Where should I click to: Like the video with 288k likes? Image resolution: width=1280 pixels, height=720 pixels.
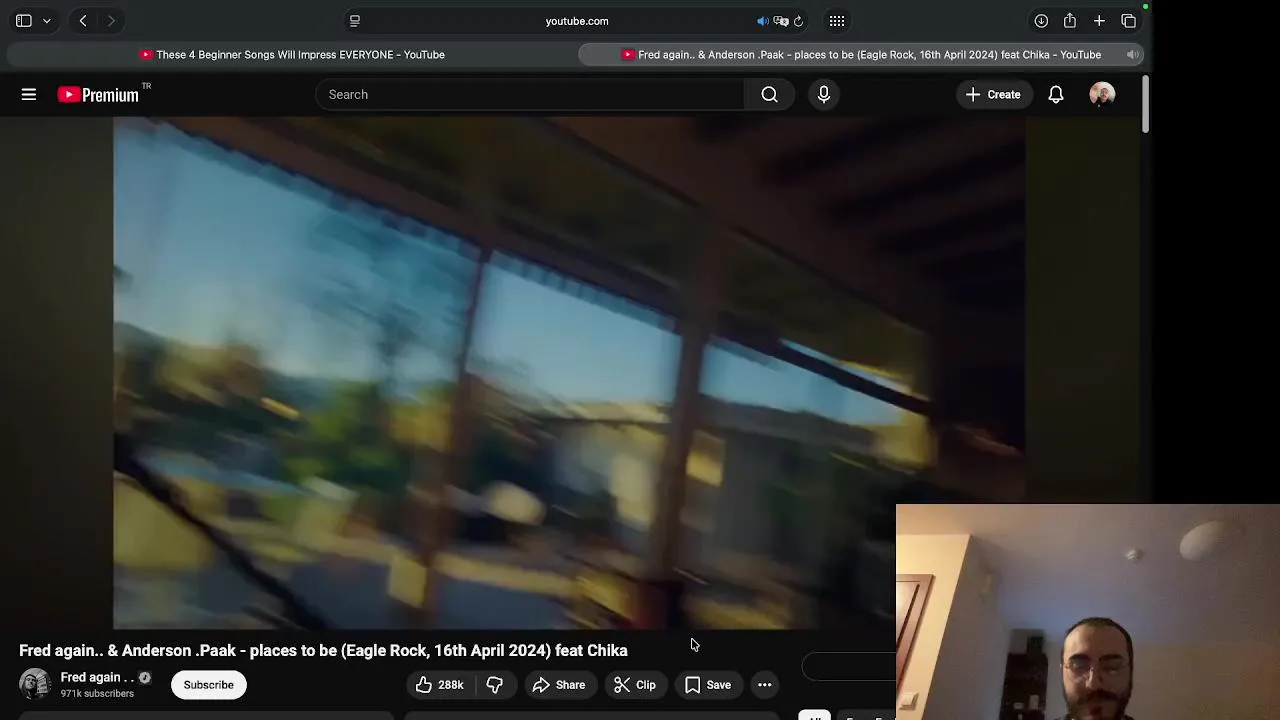point(440,685)
